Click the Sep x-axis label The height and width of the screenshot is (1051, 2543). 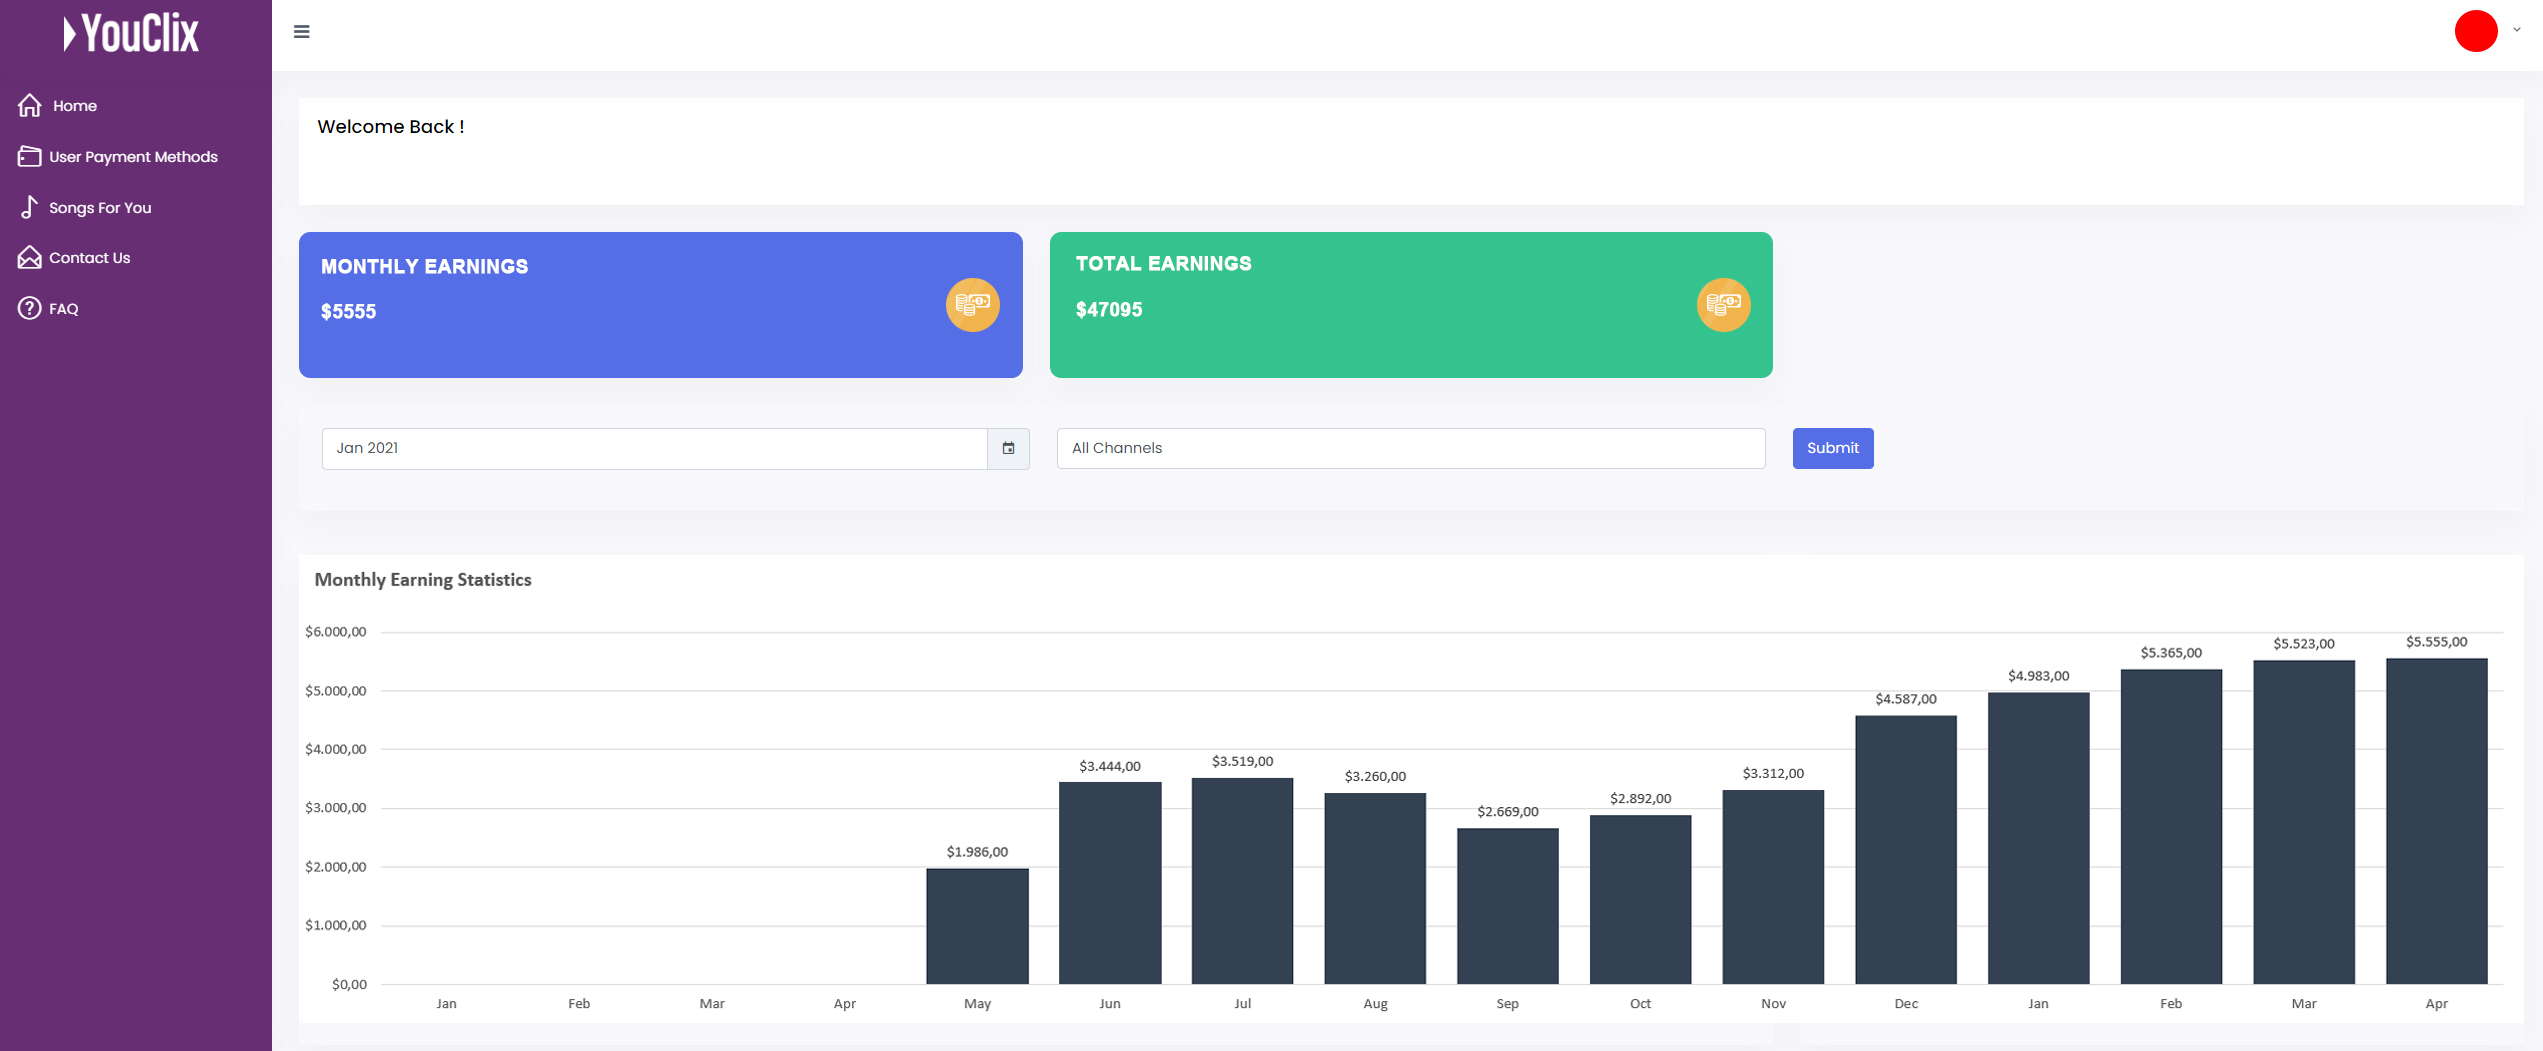(1507, 1003)
